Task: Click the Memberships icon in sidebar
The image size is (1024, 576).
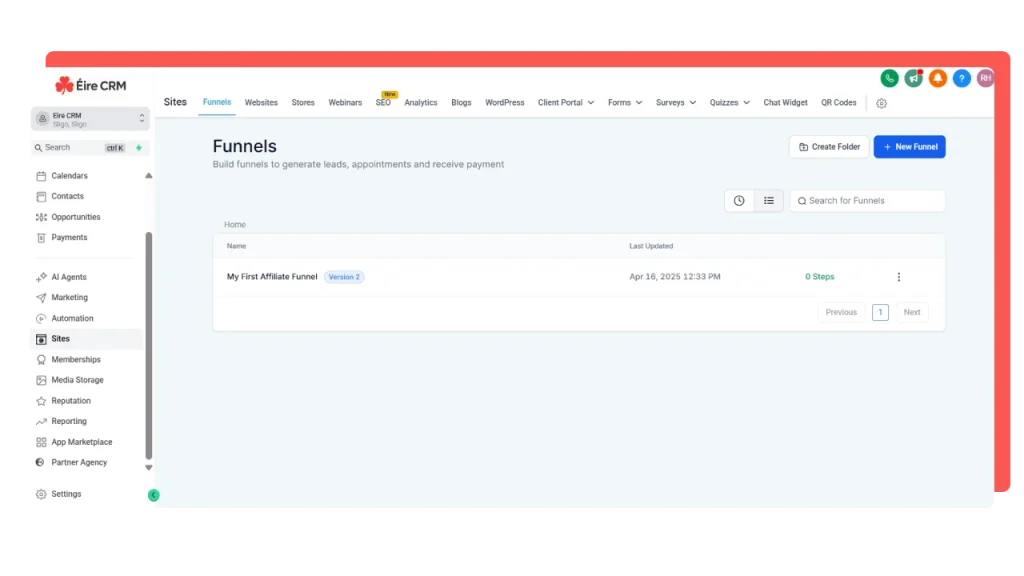Action: (x=41, y=360)
